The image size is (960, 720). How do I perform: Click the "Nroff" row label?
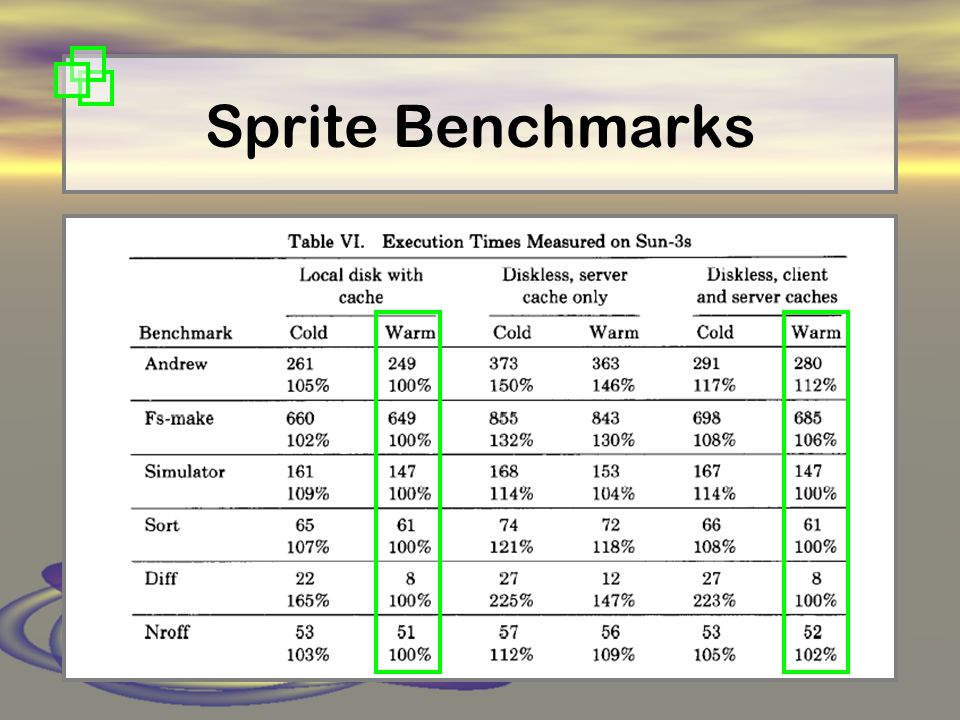[167, 632]
